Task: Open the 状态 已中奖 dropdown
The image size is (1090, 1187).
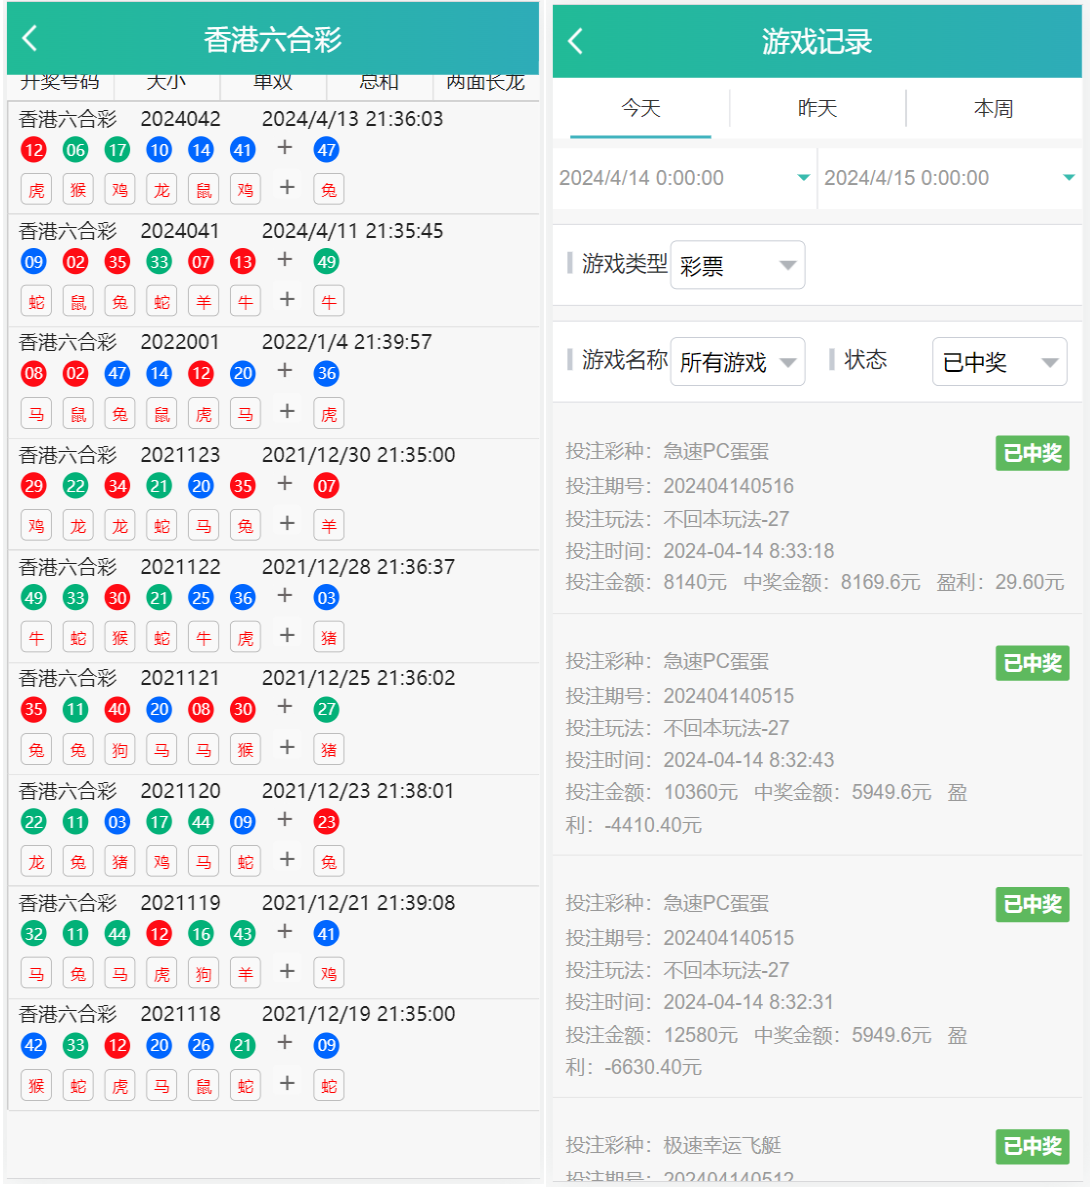Action: (998, 362)
